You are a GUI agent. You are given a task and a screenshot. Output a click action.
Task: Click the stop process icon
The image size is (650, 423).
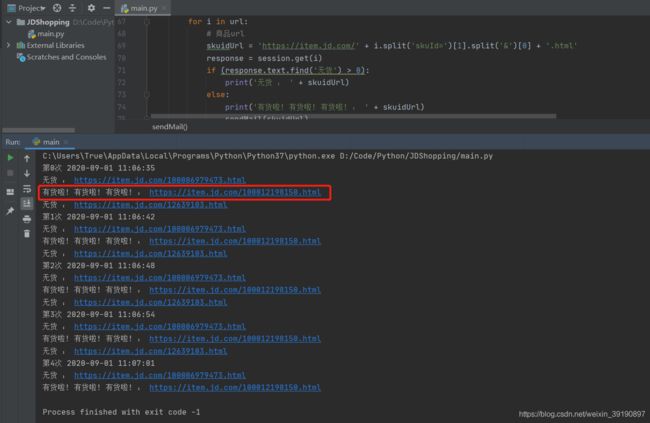tap(10, 173)
